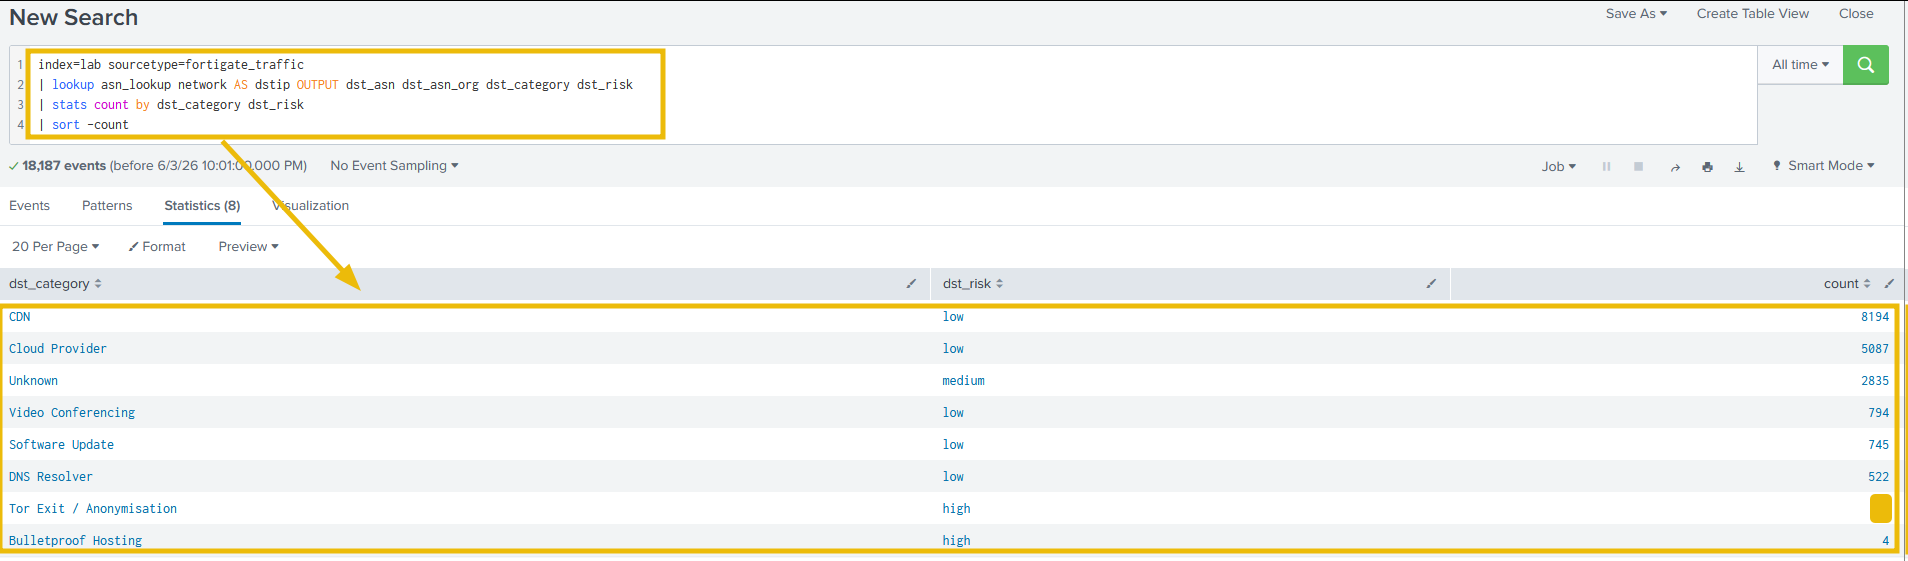This screenshot has width=1908, height=561.
Task: Click the count value 745
Action: 1879,445
